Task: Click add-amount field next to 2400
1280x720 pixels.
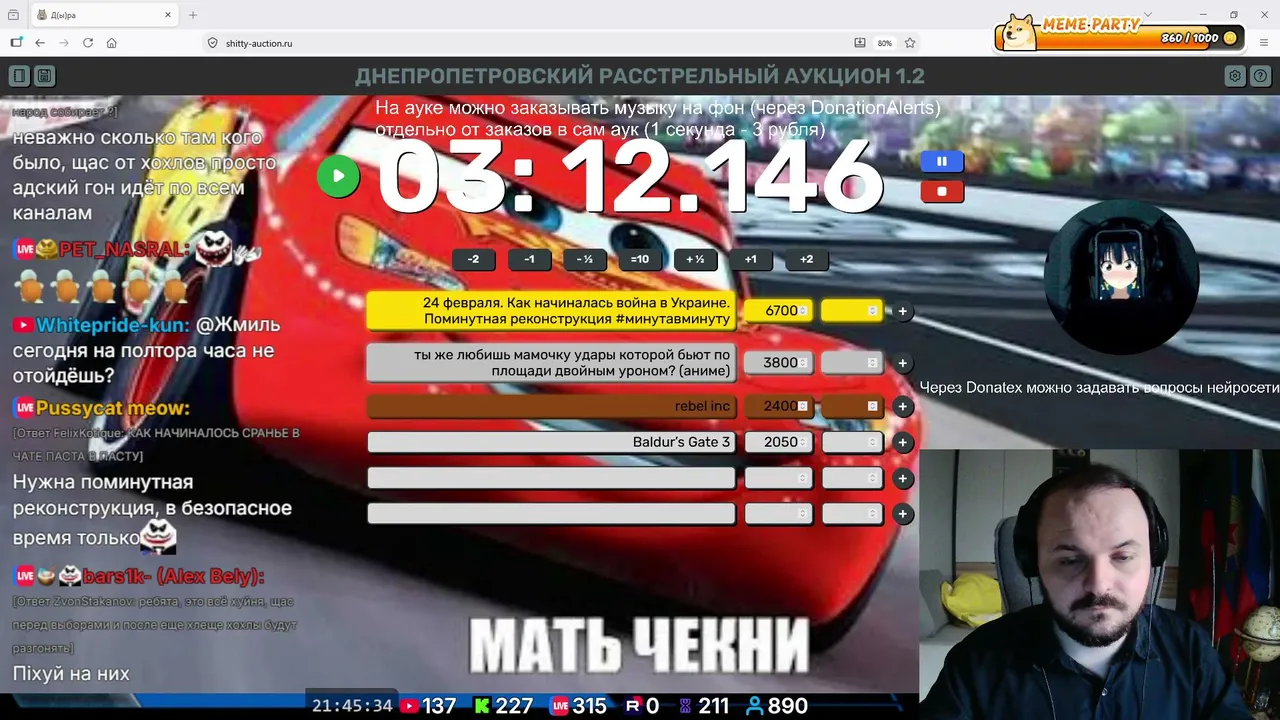Action: (x=852, y=406)
